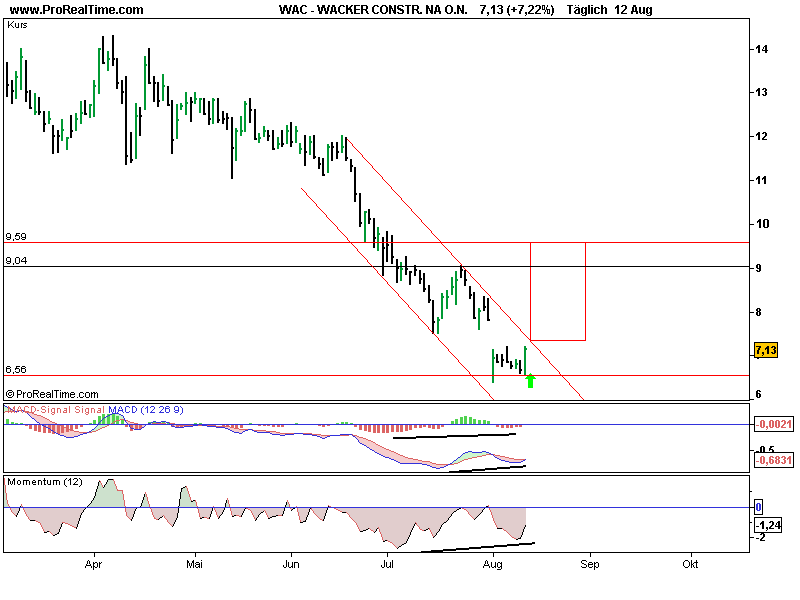Viewport: 800px width, 600px height.
Task: Select the Sep month label on time axis
Action: [590, 565]
